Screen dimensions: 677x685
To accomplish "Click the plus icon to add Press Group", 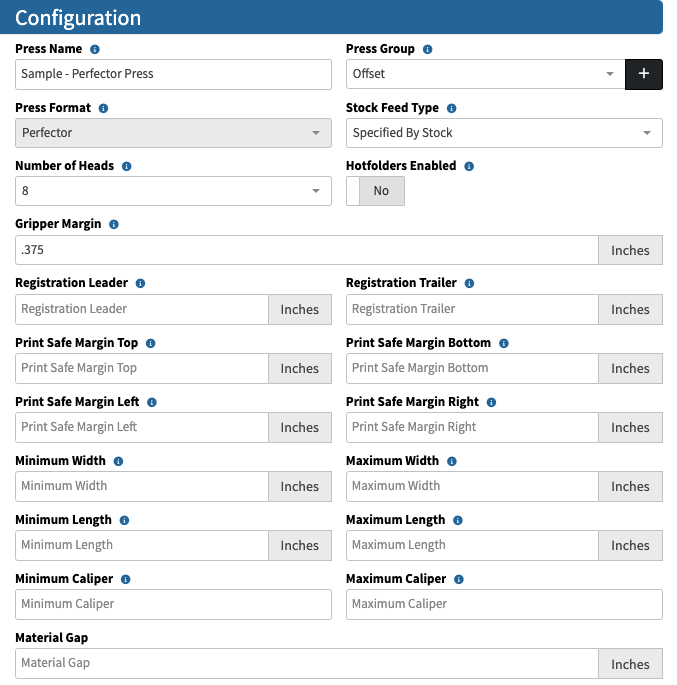I will pyautogui.click(x=644, y=74).
